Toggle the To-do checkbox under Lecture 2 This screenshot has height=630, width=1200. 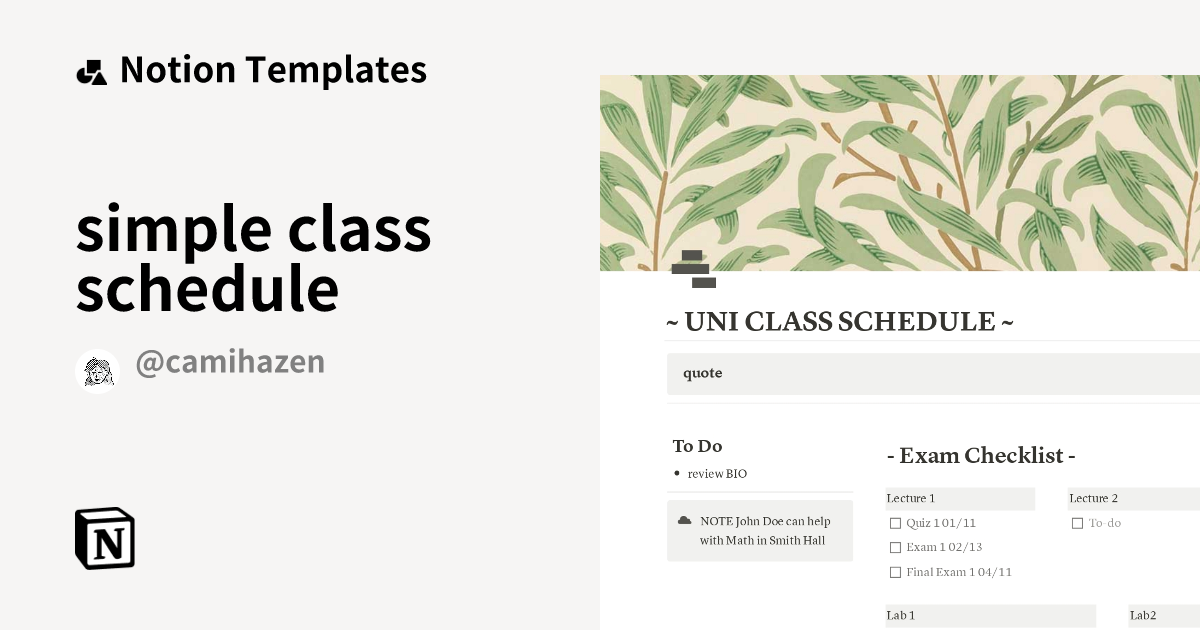1077,522
